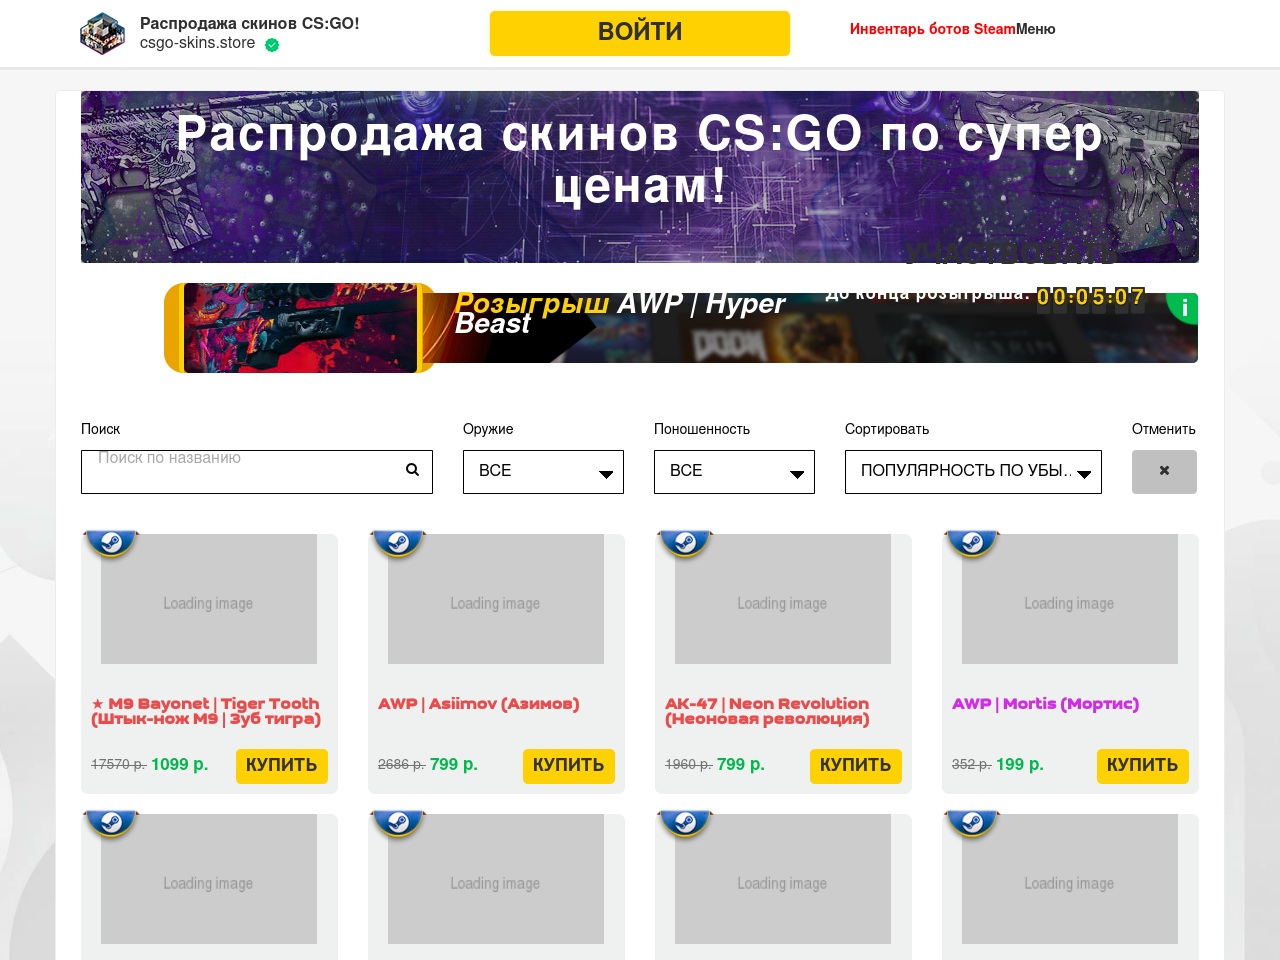Click the old price 2686 р.
This screenshot has height=960, width=1280.
[402, 765]
